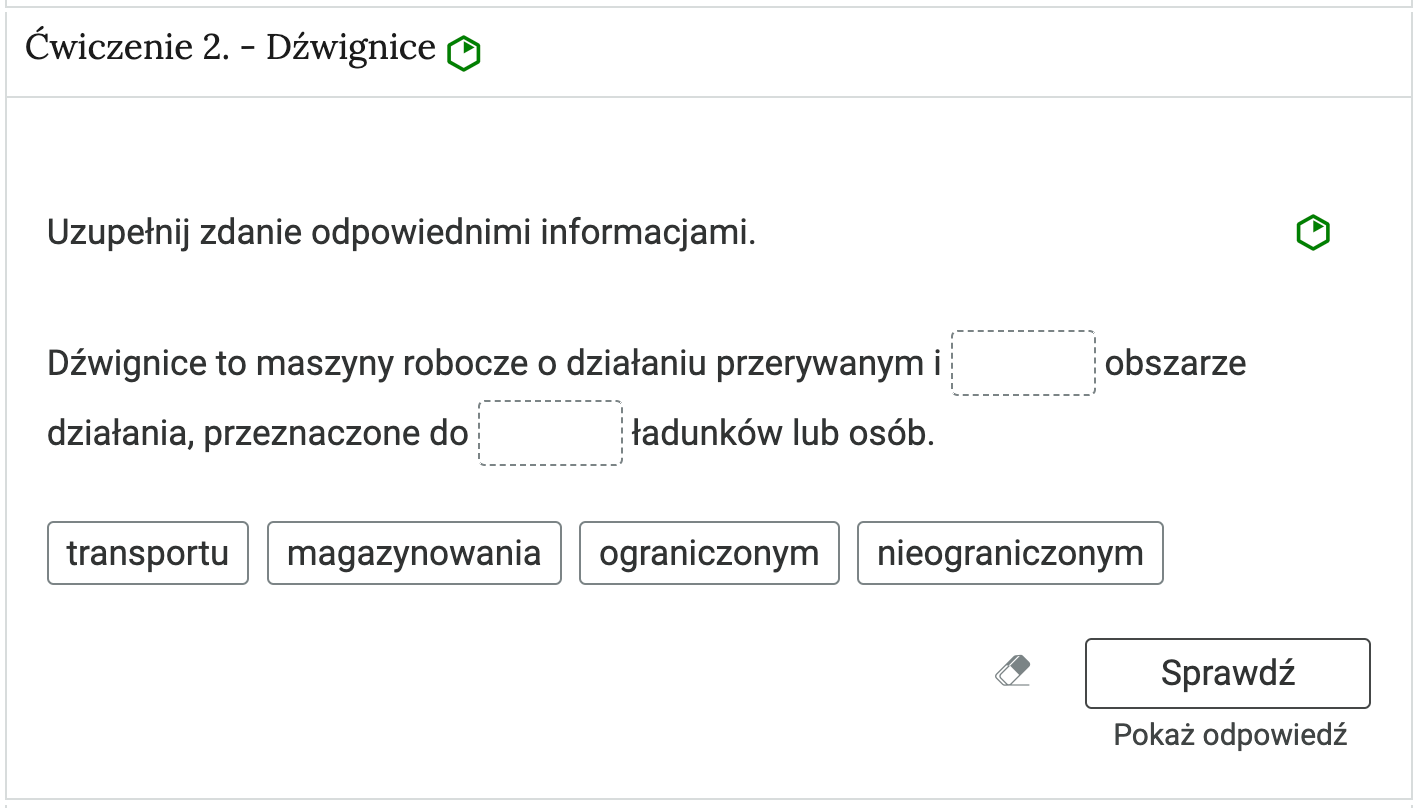The height and width of the screenshot is (808, 1418).
Task: Click the green hexagon icon beside the Ćwiczenie 2 heading
Action: point(464,52)
